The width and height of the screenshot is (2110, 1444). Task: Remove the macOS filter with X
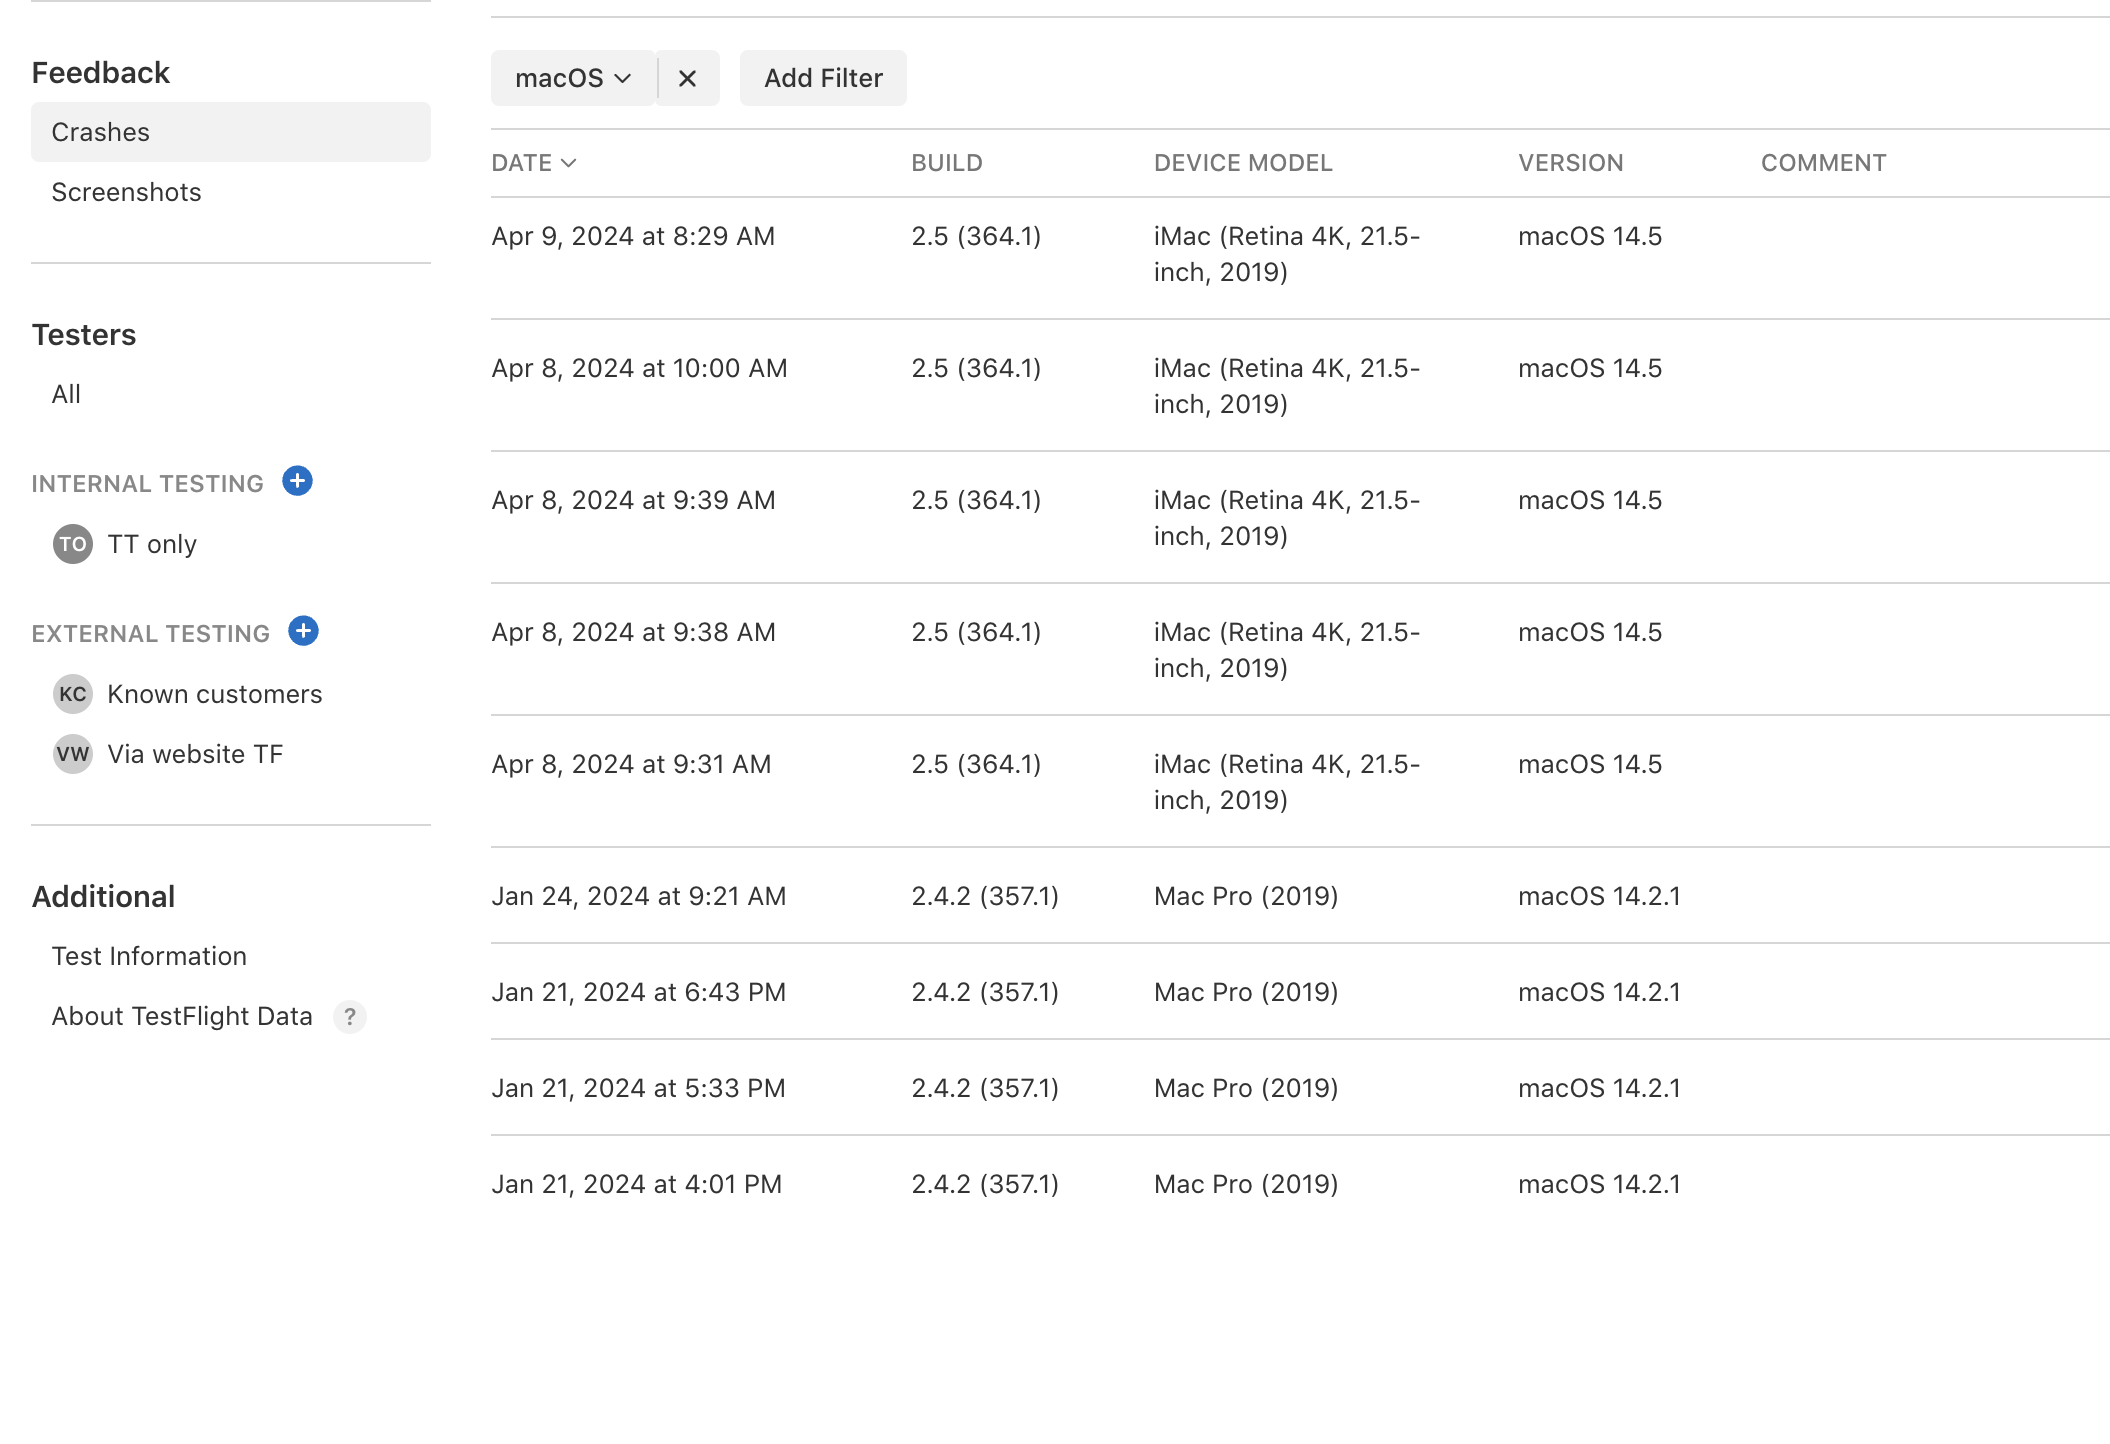(687, 78)
